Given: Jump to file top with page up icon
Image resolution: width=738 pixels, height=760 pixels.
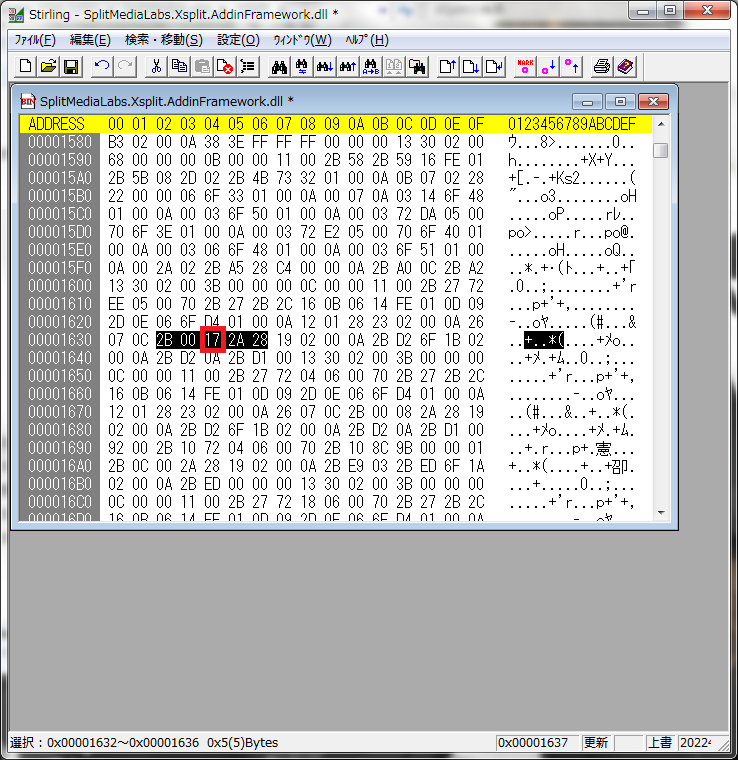Looking at the screenshot, I should [447, 66].
